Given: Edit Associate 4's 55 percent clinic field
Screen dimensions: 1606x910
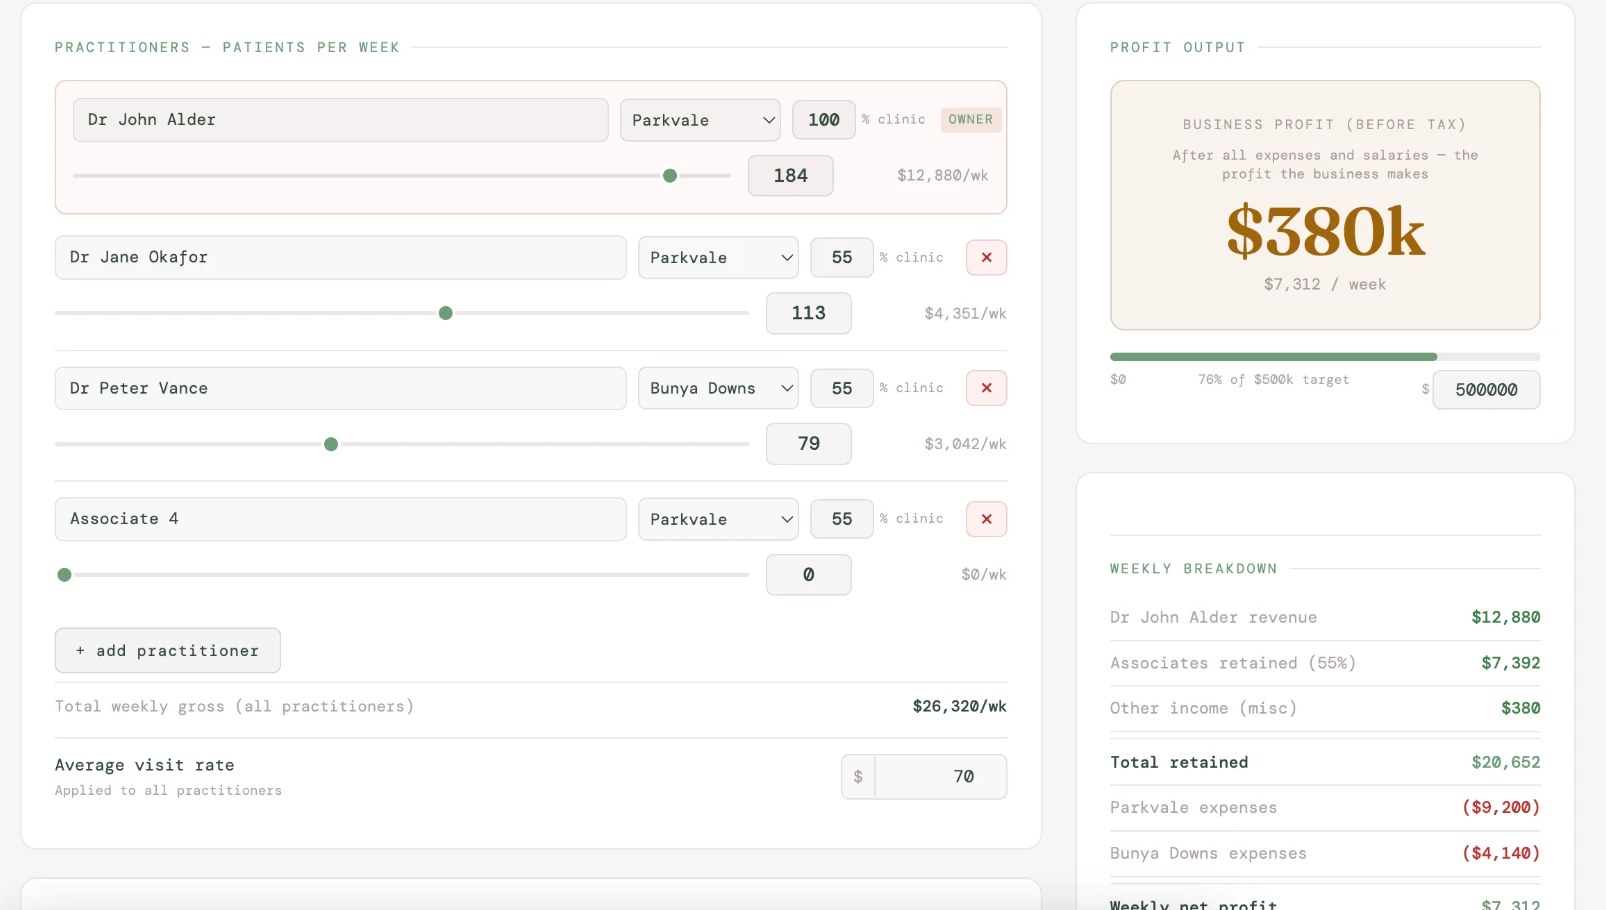Looking at the screenshot, I should point(842,519).
